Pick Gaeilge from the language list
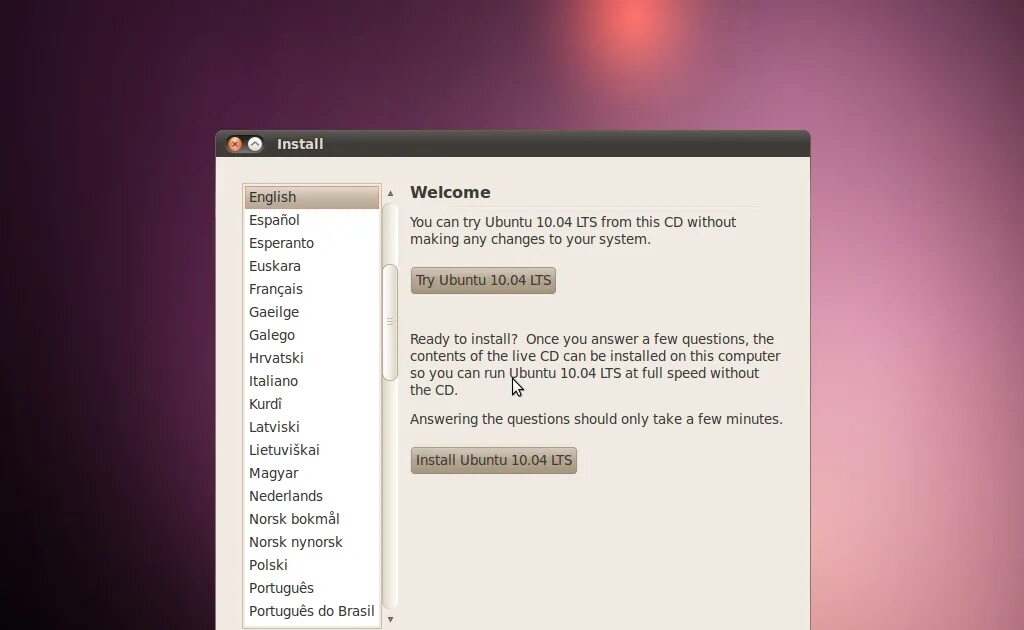Image resolution: width=1024 pixels, height=630 pixels. tap(312, 312)
